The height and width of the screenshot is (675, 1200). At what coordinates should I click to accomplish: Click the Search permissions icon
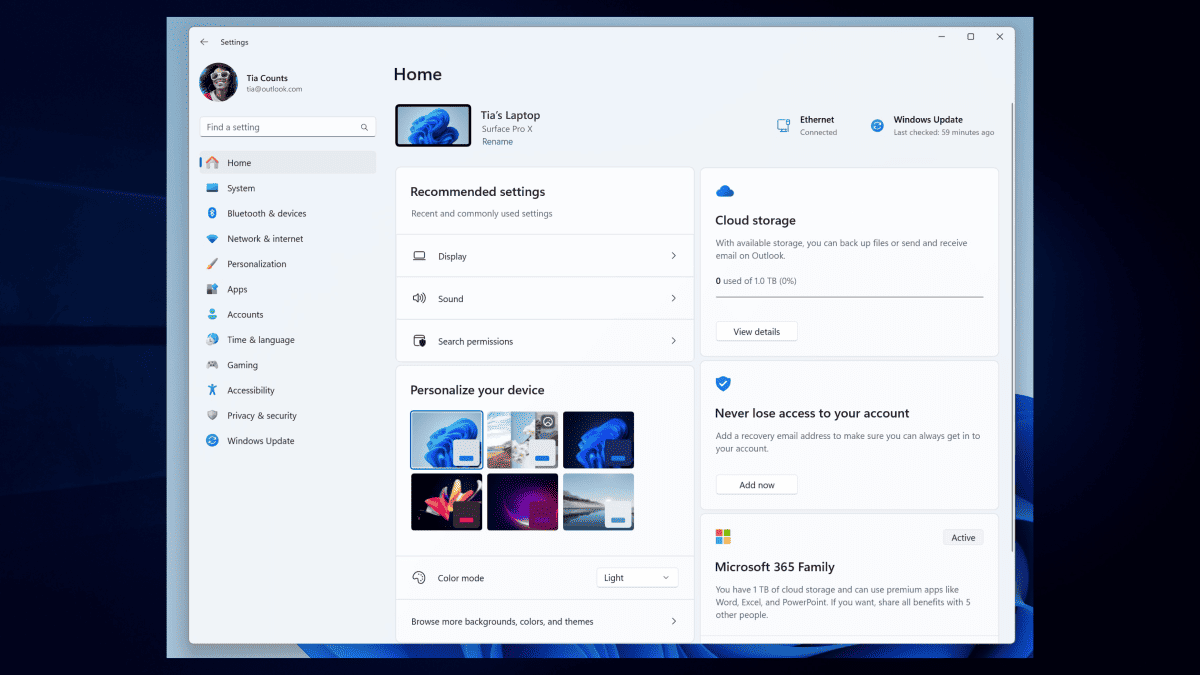point(420,341)
